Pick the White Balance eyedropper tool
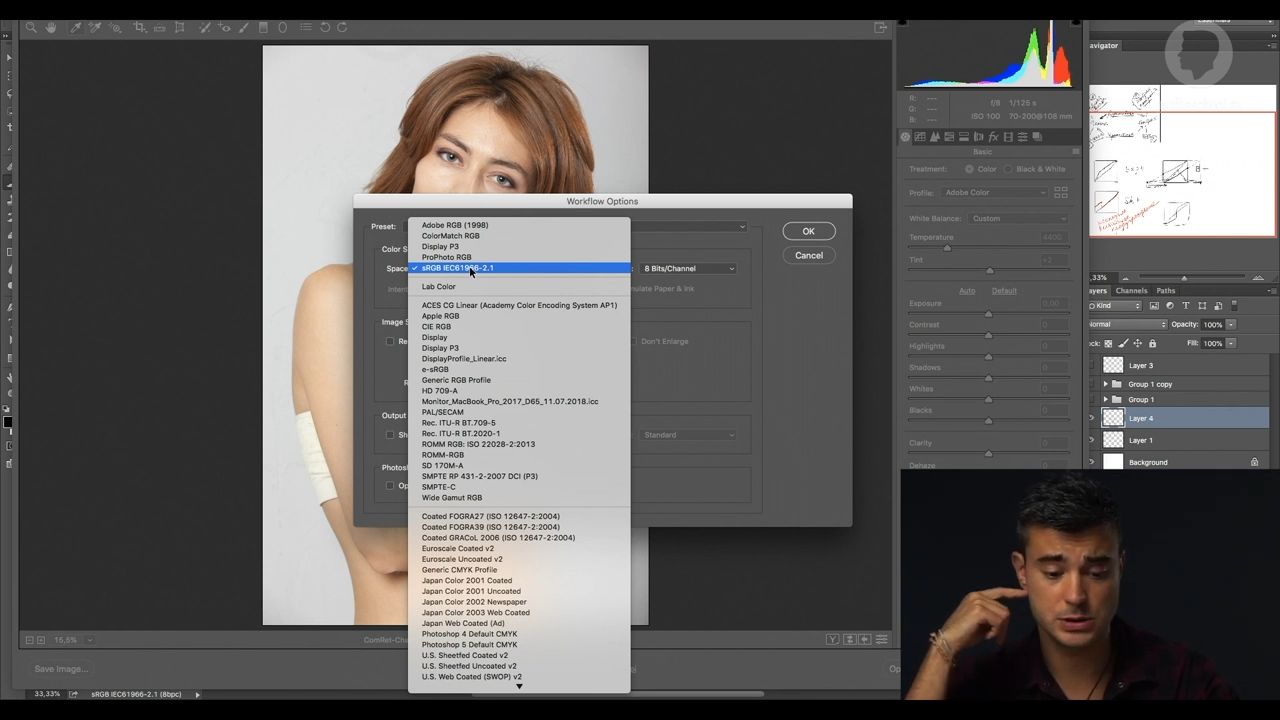The image size is (1280, 720). (76, 27)
